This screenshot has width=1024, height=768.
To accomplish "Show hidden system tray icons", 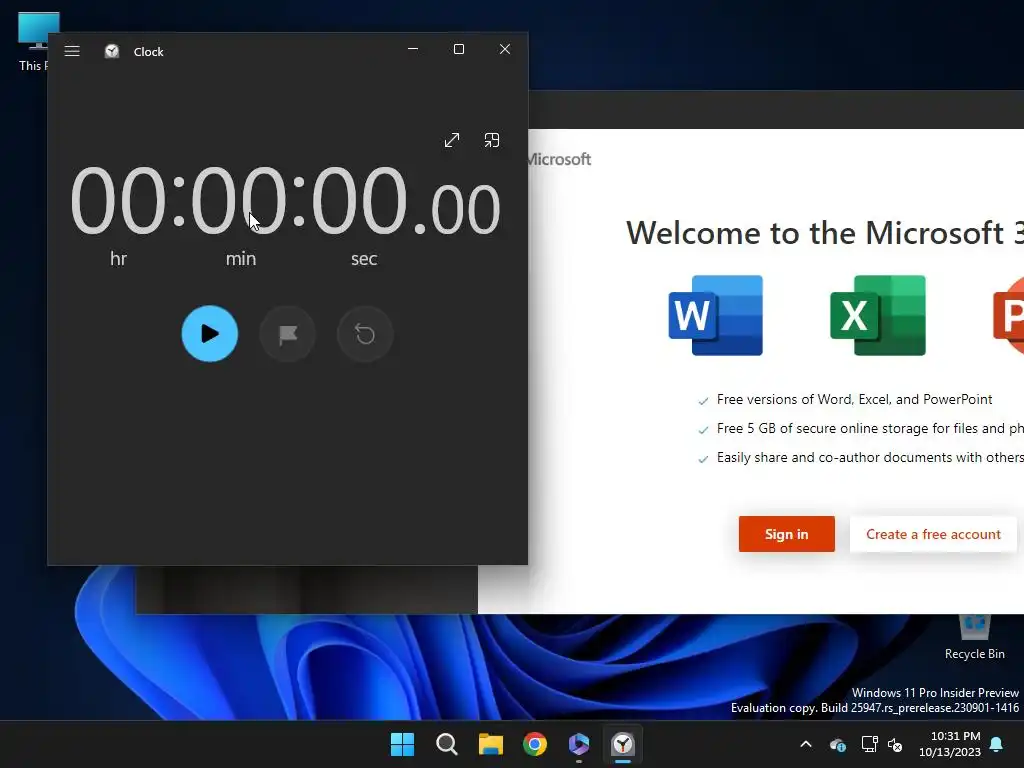I will (806, 744).
